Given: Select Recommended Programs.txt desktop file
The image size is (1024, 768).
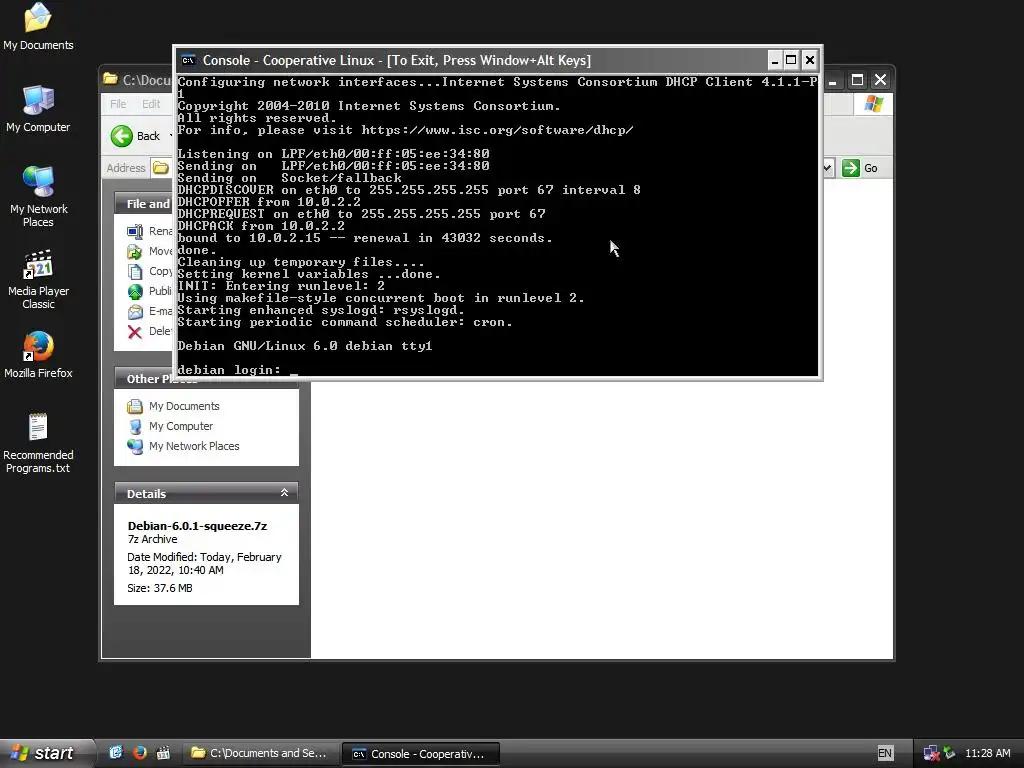Looking at the screenshot, I should point(38,443).
